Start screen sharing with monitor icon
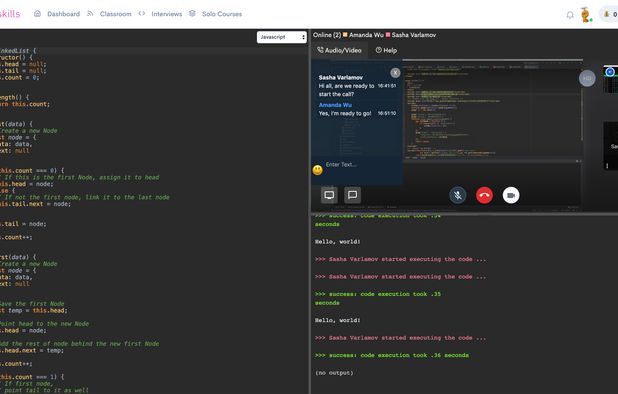 click(x=329, y=195)
